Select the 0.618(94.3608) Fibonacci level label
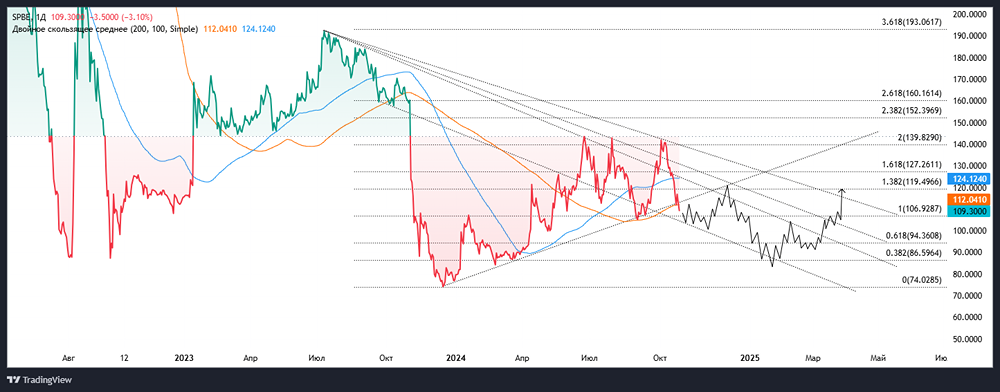 914,236
